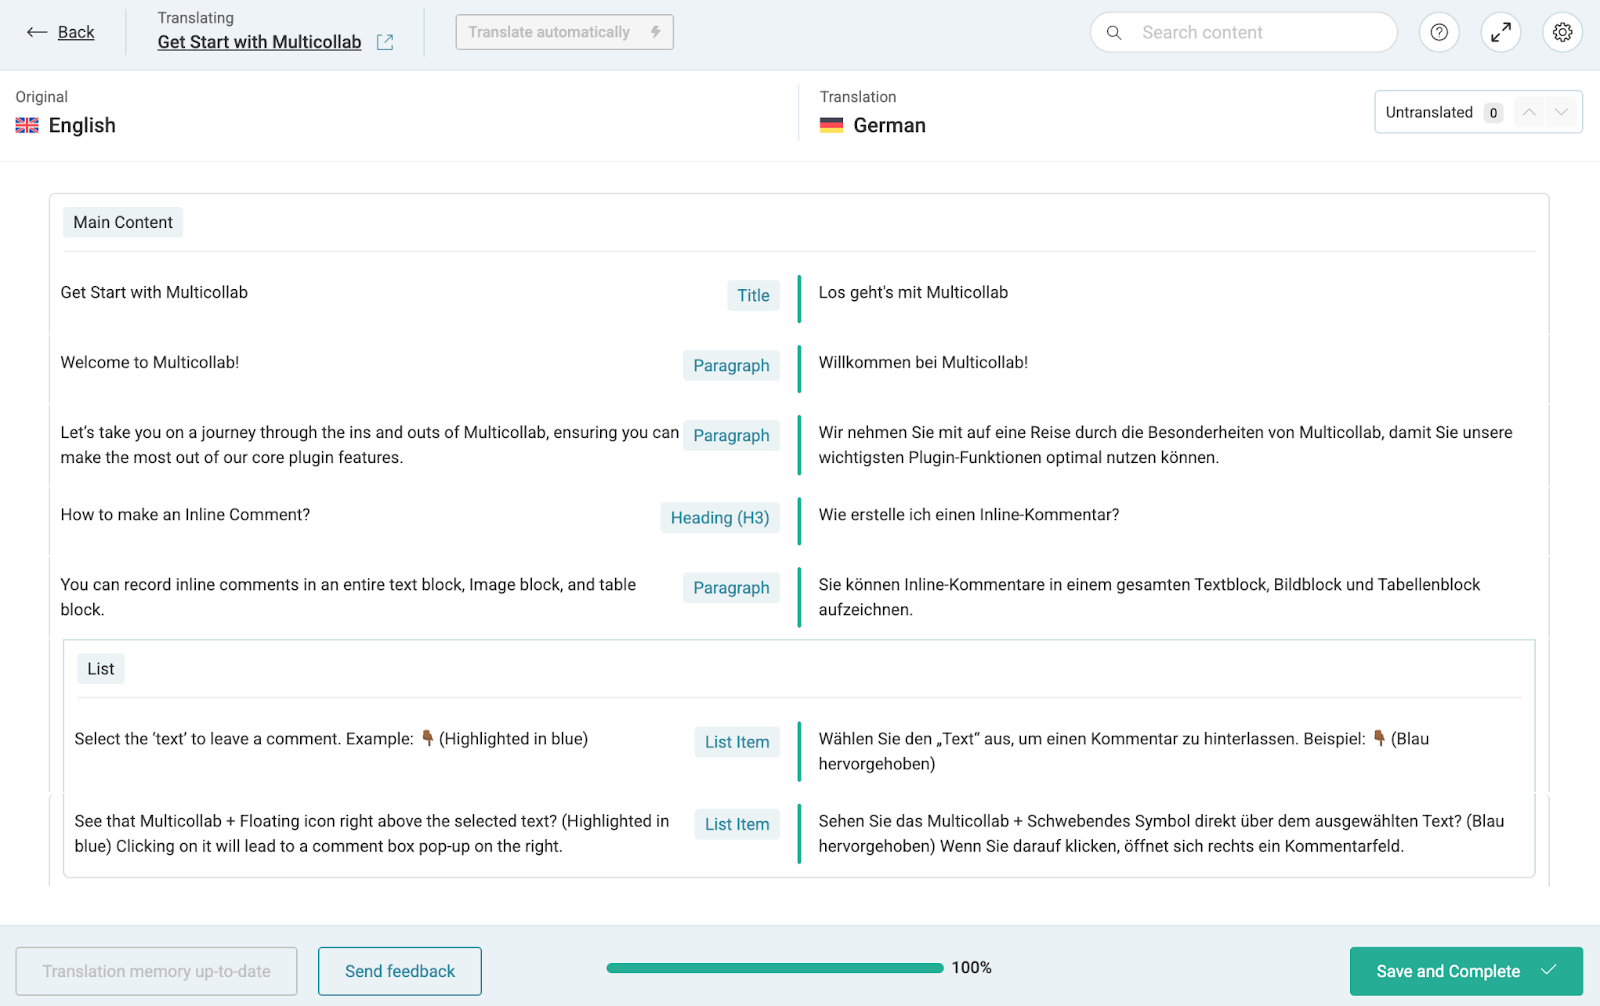The height and width of the screenshot is (1006, 1600).
Task: Click the Back arrow icon
Action: (x=37, y=32)
